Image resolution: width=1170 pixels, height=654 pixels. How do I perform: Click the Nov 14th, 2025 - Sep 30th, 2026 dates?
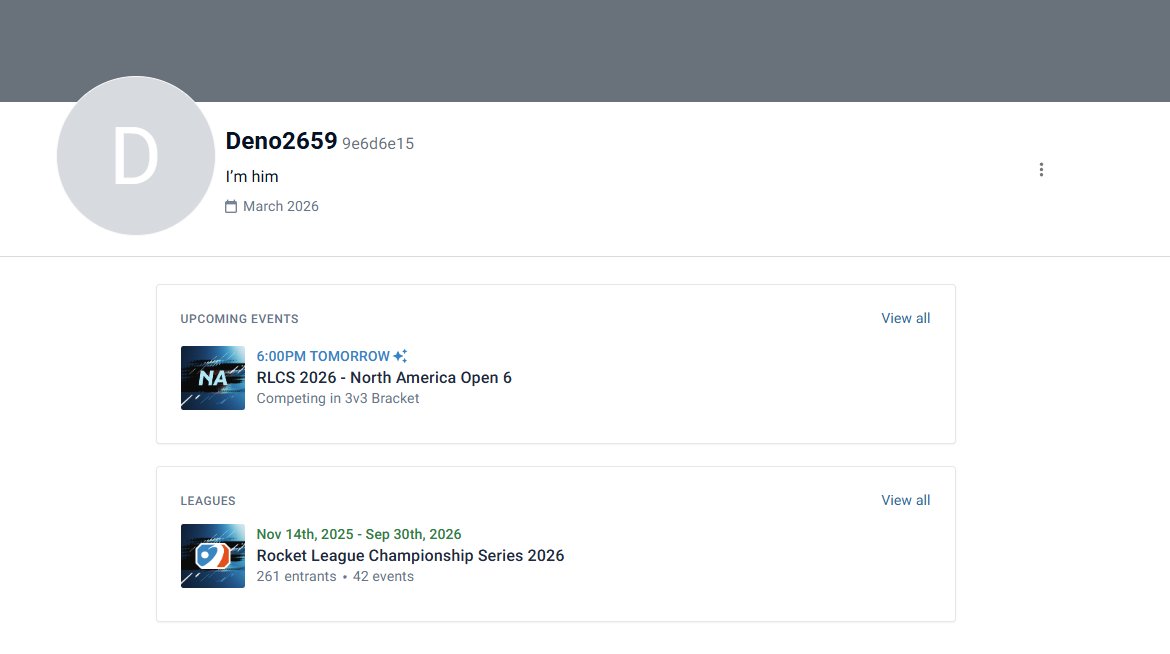[359, 535]
